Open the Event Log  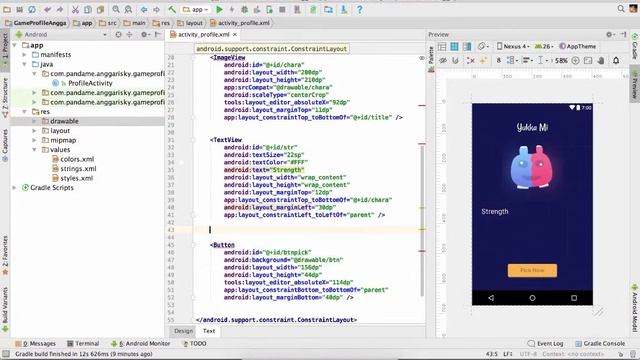pyautogui.click(x=545, y=344)
